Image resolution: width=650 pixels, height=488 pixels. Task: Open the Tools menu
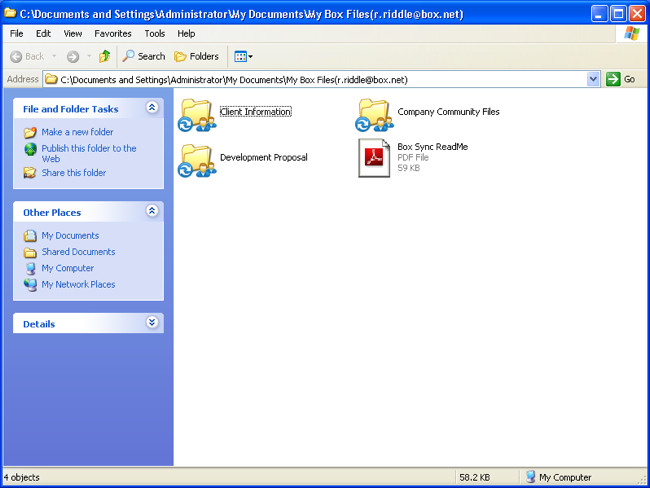pos(155,34)
